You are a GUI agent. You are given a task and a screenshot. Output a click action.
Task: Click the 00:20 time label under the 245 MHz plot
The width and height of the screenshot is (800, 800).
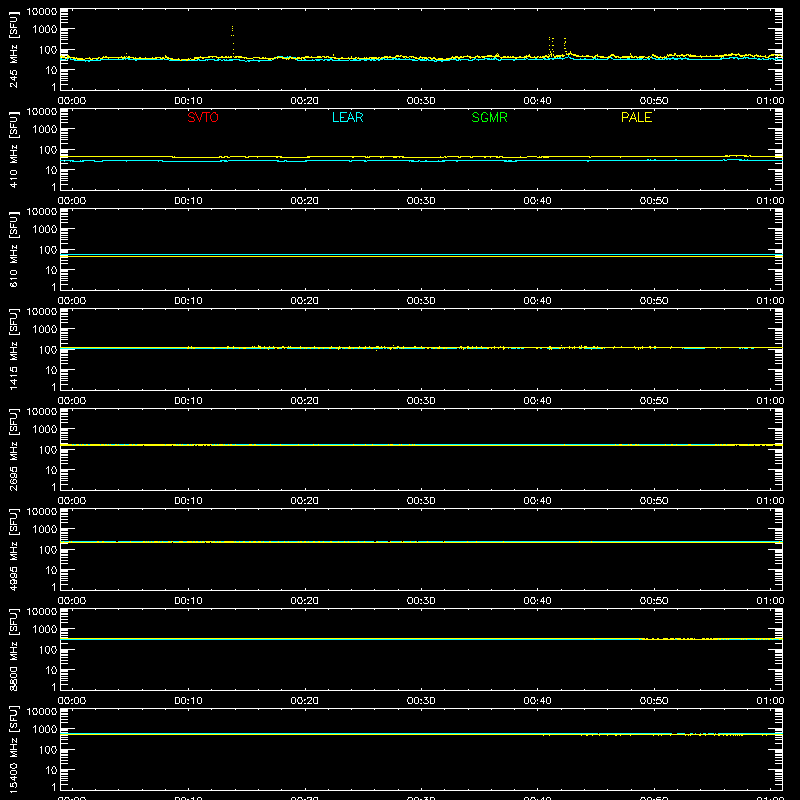tap(305, 101)
